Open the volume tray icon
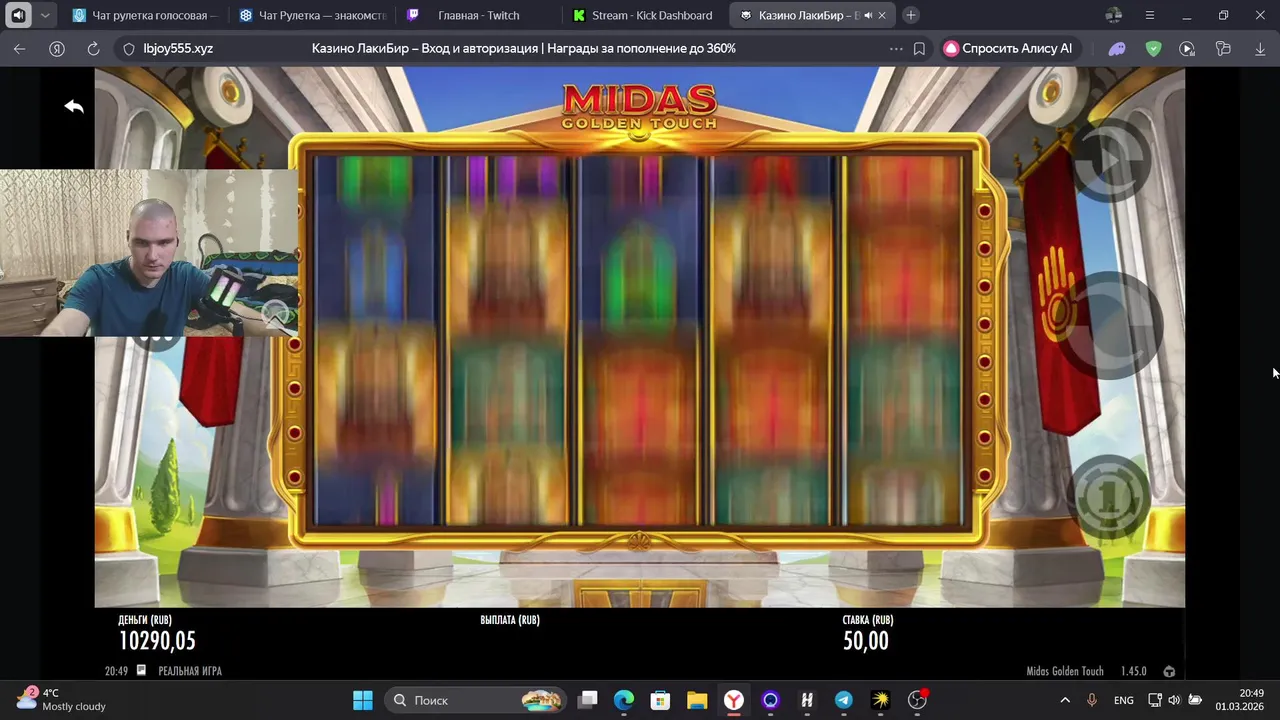This screenshot has height=720, width=1280. (1174, 700)
